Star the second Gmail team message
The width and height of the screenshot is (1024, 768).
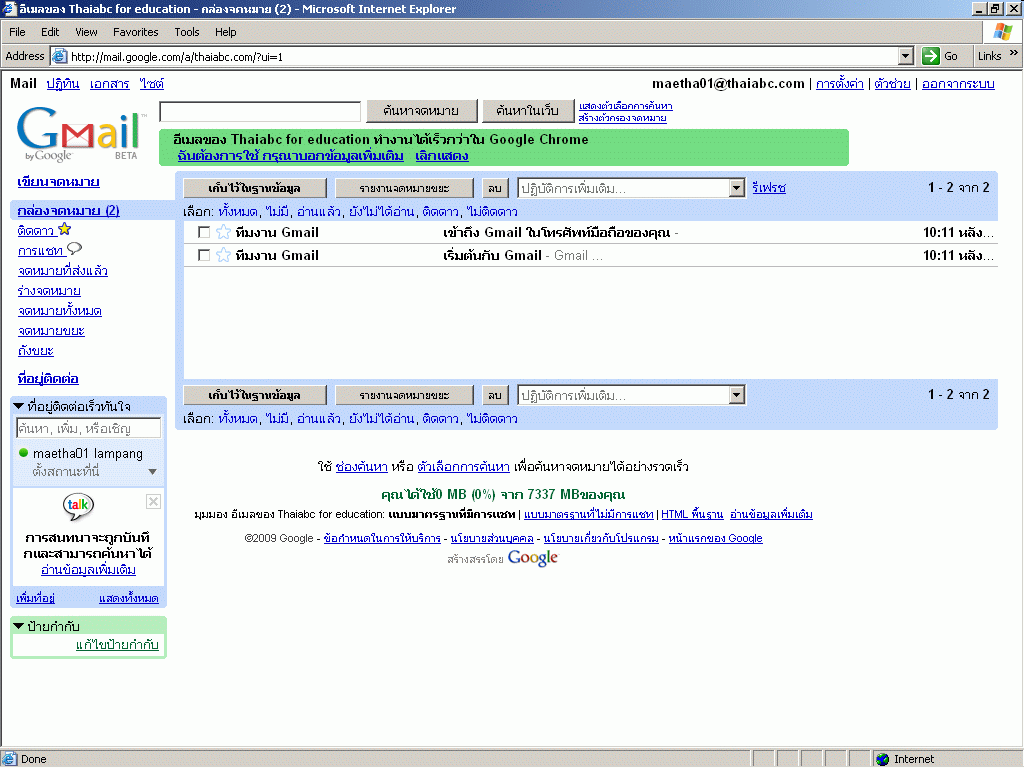(223, 255)
